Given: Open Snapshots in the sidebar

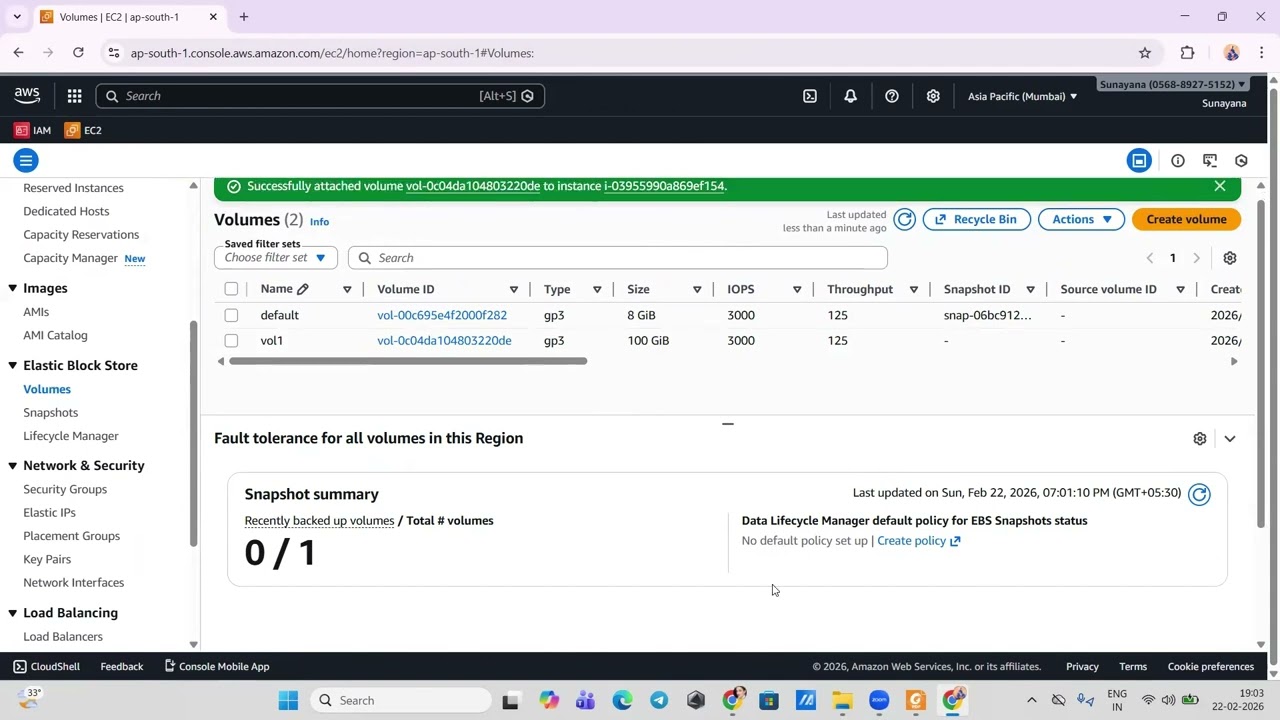Looking at the screenshot, I should (x=50, y=412).
